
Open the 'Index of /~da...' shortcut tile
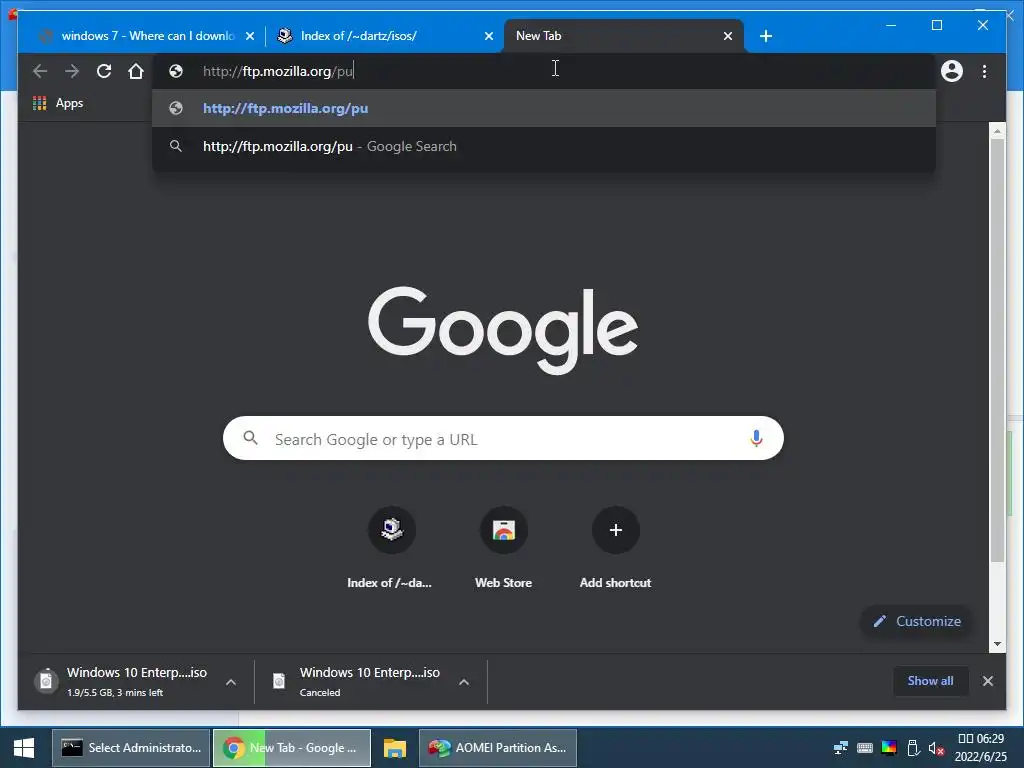coord(390,548)
